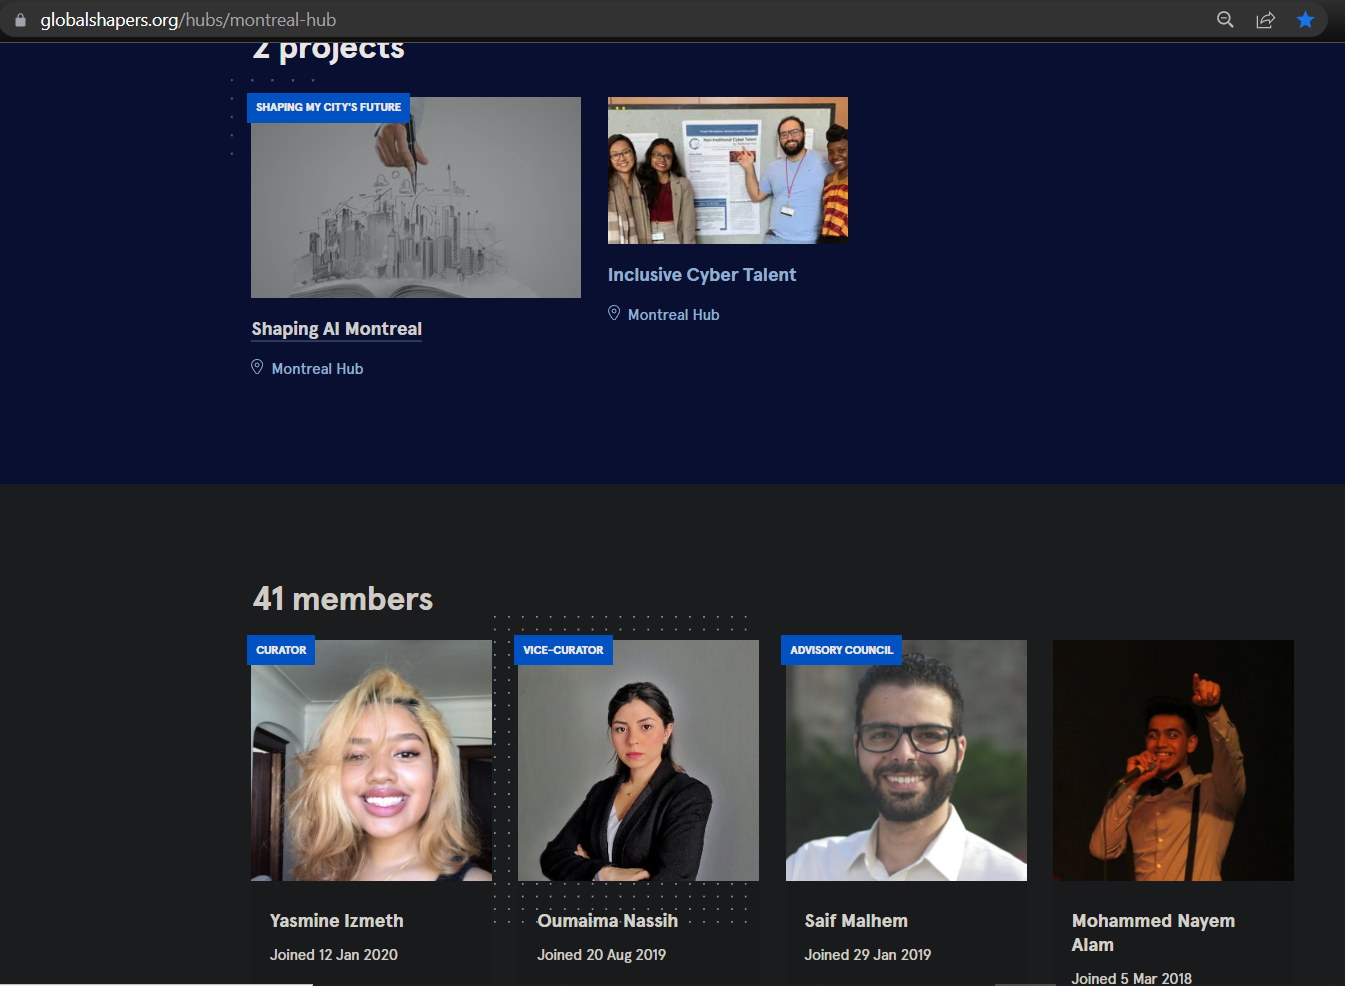Open the Shaping AI Montreal project link
Image resolution: width=1345 pixels, height=986 pixels.
[x=337, y=329]
